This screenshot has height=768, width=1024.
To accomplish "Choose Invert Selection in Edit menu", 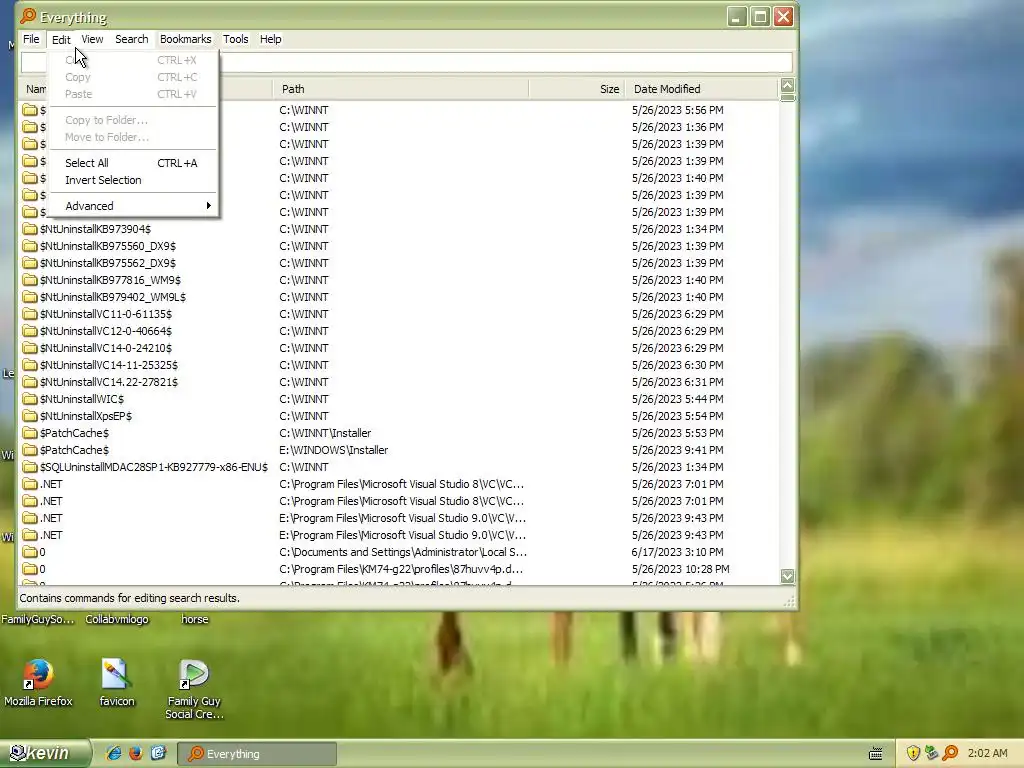I will pos(133,180).
